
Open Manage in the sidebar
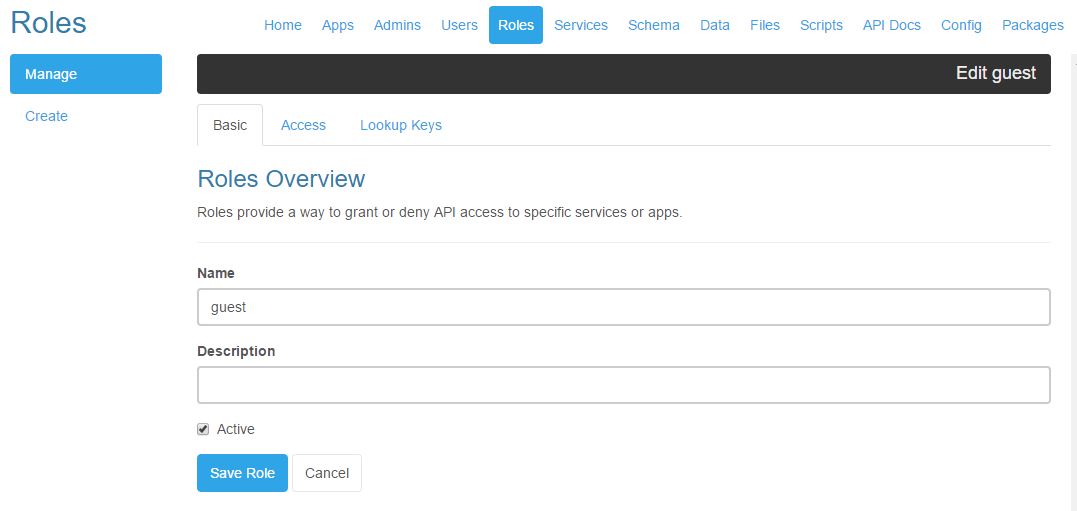86,74
